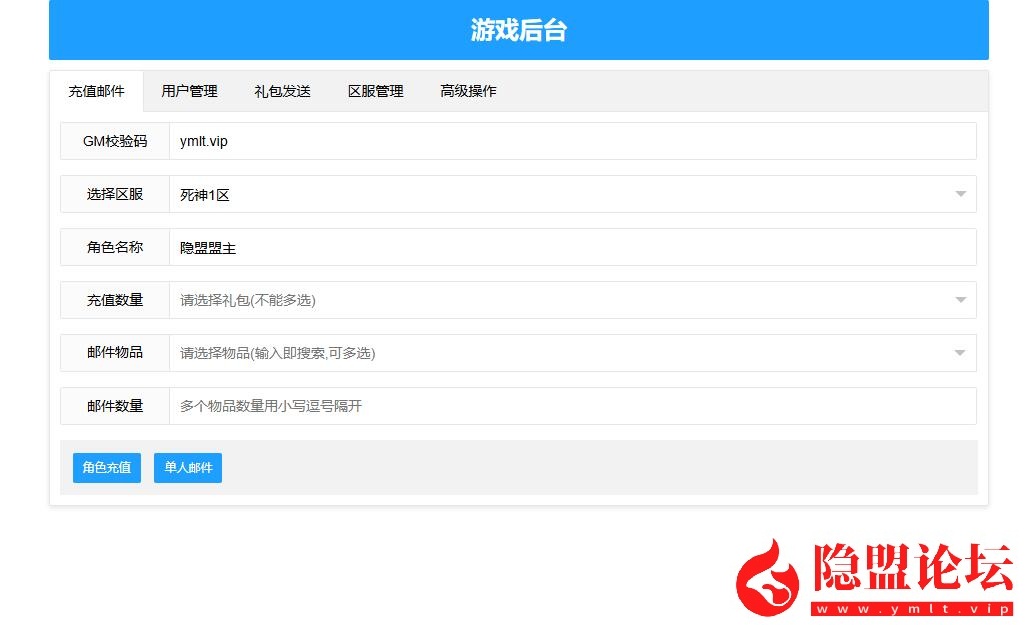The image size is (1034, 625).
Task: Expand the 邮件物品 dropdown arrow
Action: point(960,353)
